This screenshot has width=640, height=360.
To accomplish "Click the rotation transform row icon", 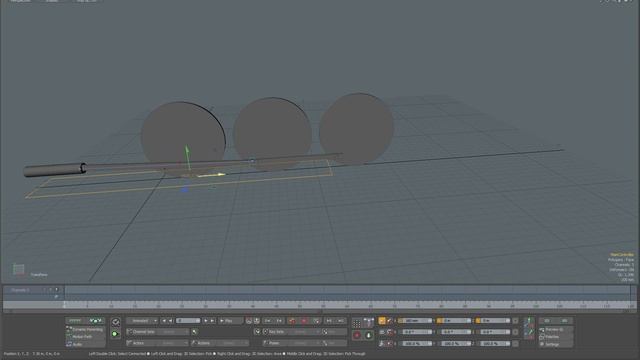I will tap(382, 332).
